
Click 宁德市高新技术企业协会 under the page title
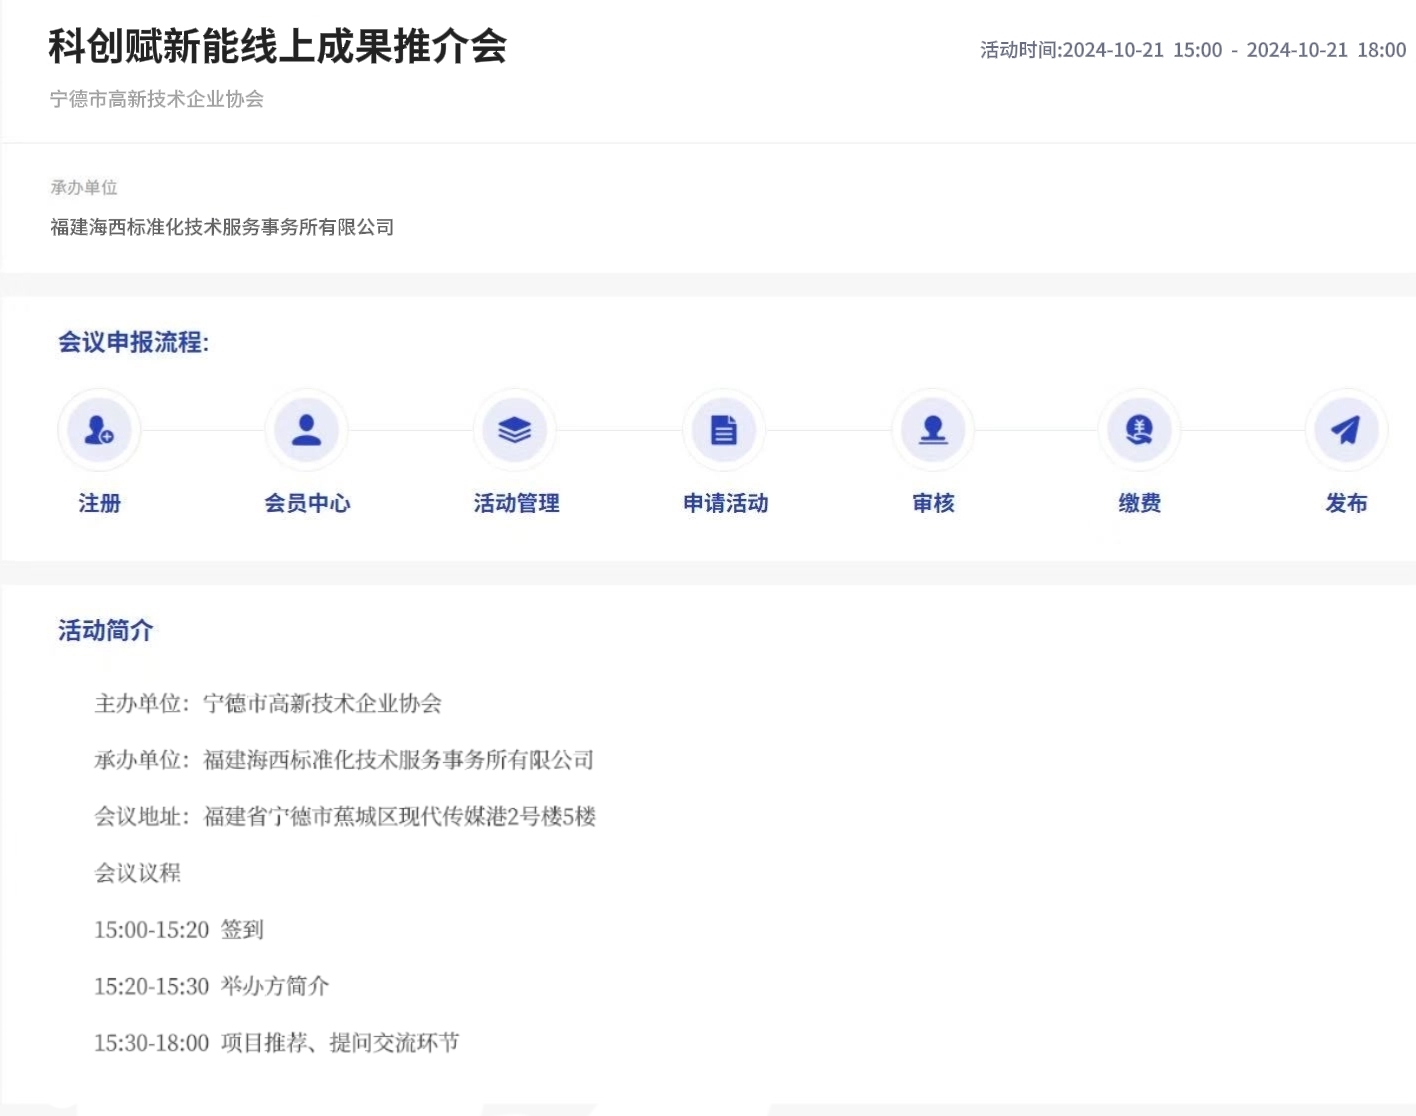click(x=157, y=99)
